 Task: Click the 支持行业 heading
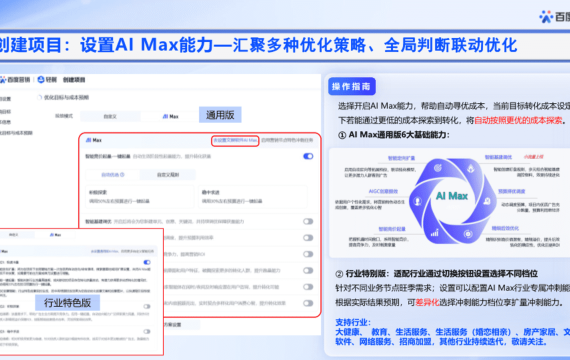[353, 322]
